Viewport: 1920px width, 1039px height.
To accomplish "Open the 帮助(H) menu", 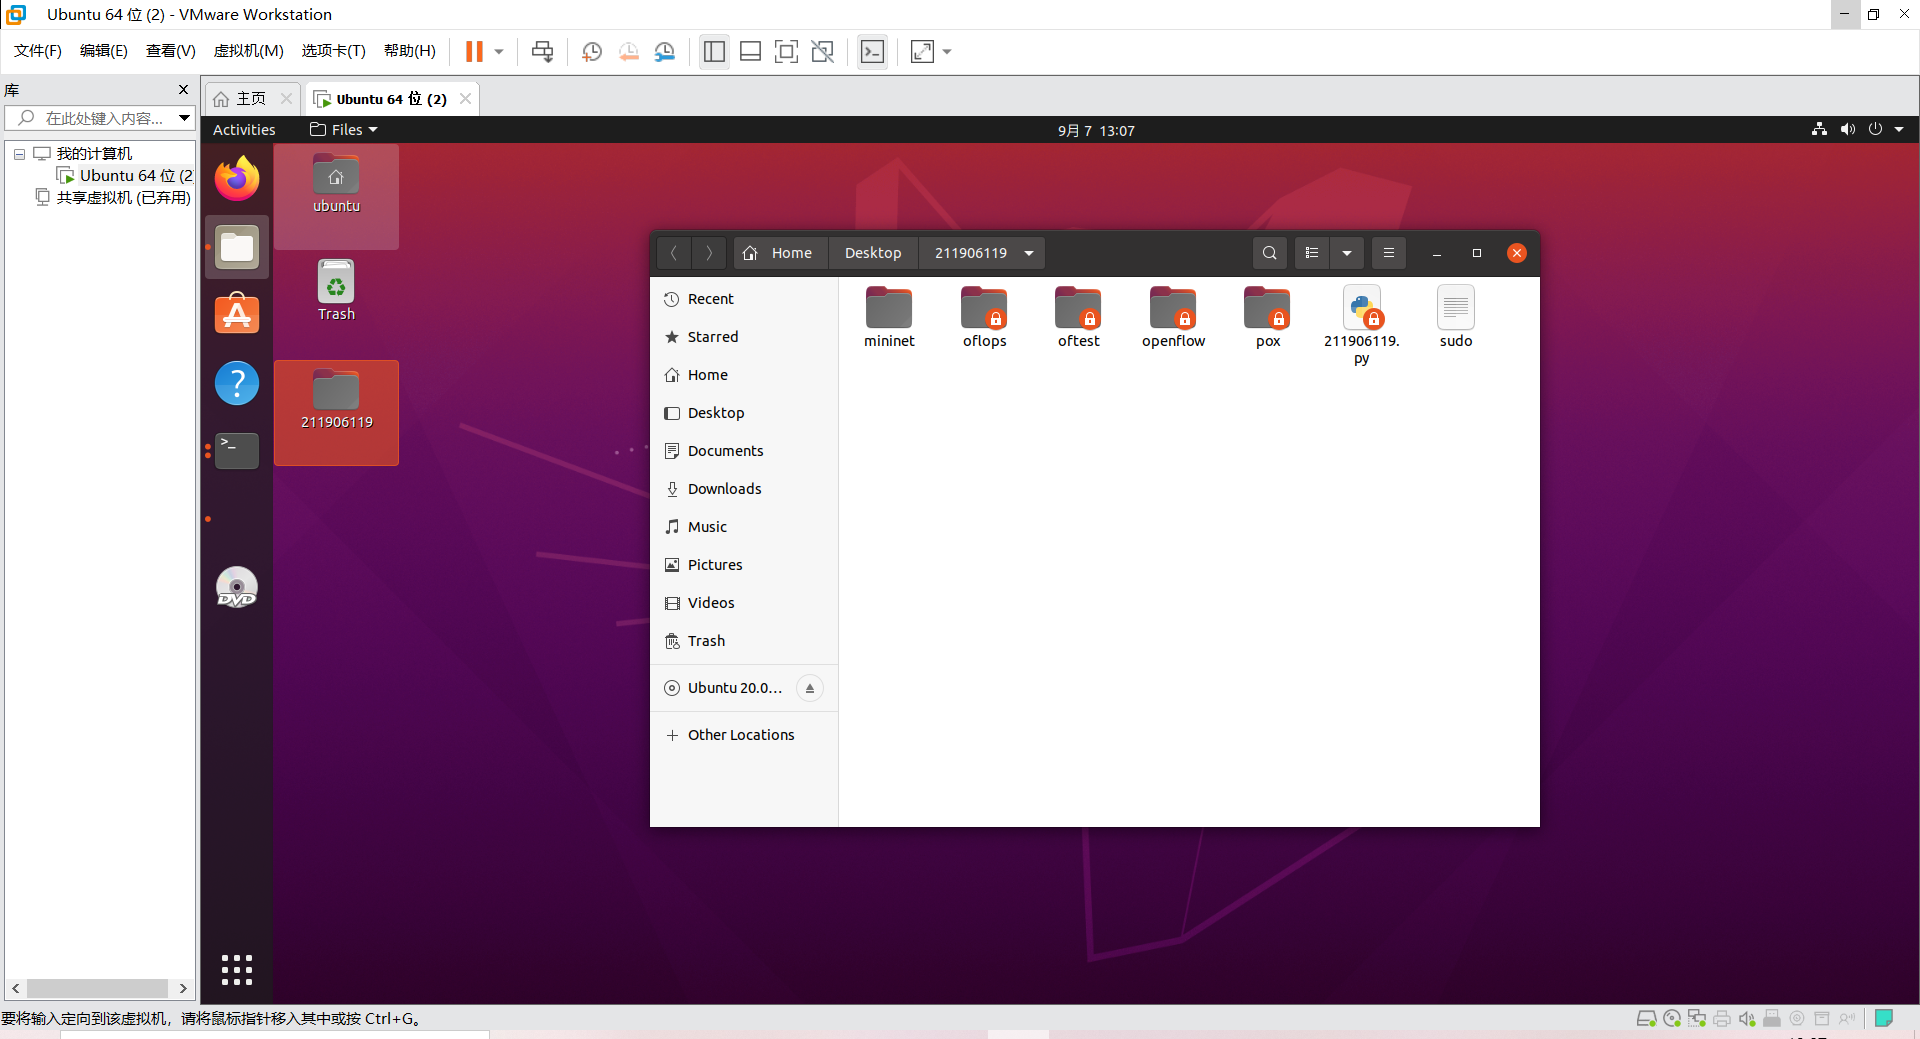I will click(x=410, y=51).
